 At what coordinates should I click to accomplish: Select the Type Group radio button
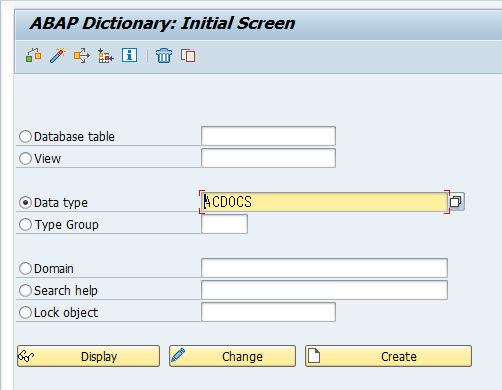(25, 225)
